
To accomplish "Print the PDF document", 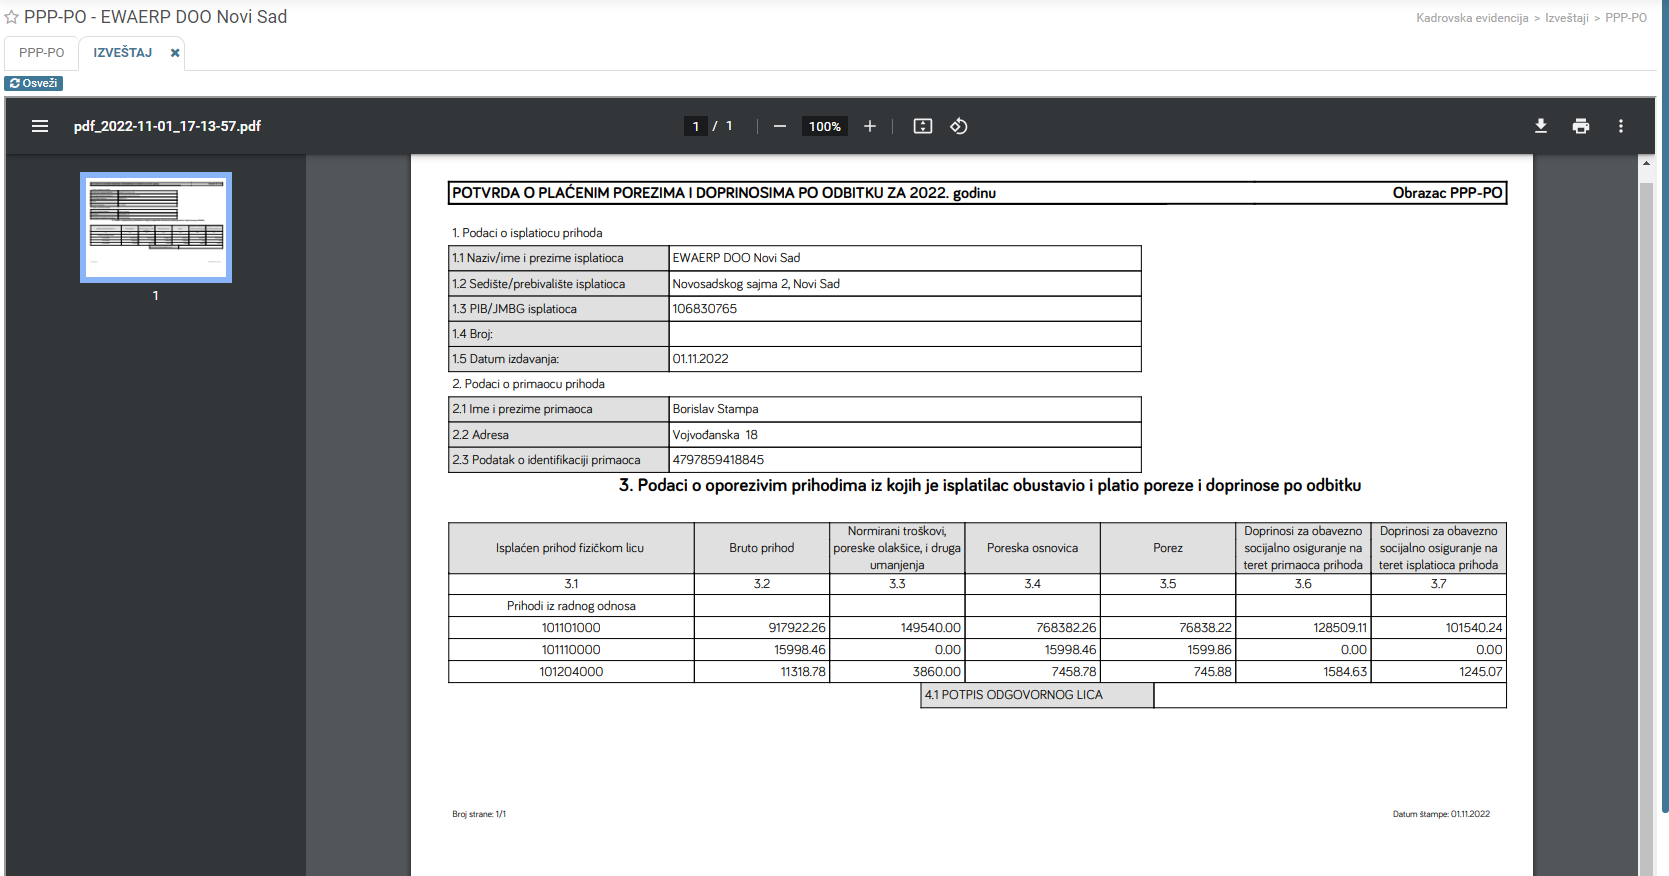I will 1581,126.
